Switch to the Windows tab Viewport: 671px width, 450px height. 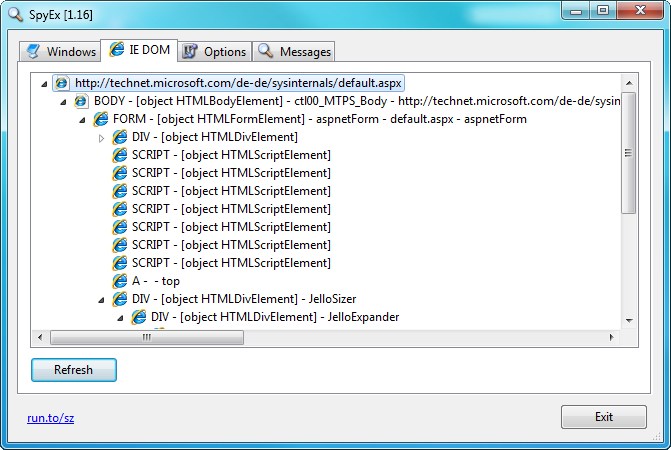61,51
